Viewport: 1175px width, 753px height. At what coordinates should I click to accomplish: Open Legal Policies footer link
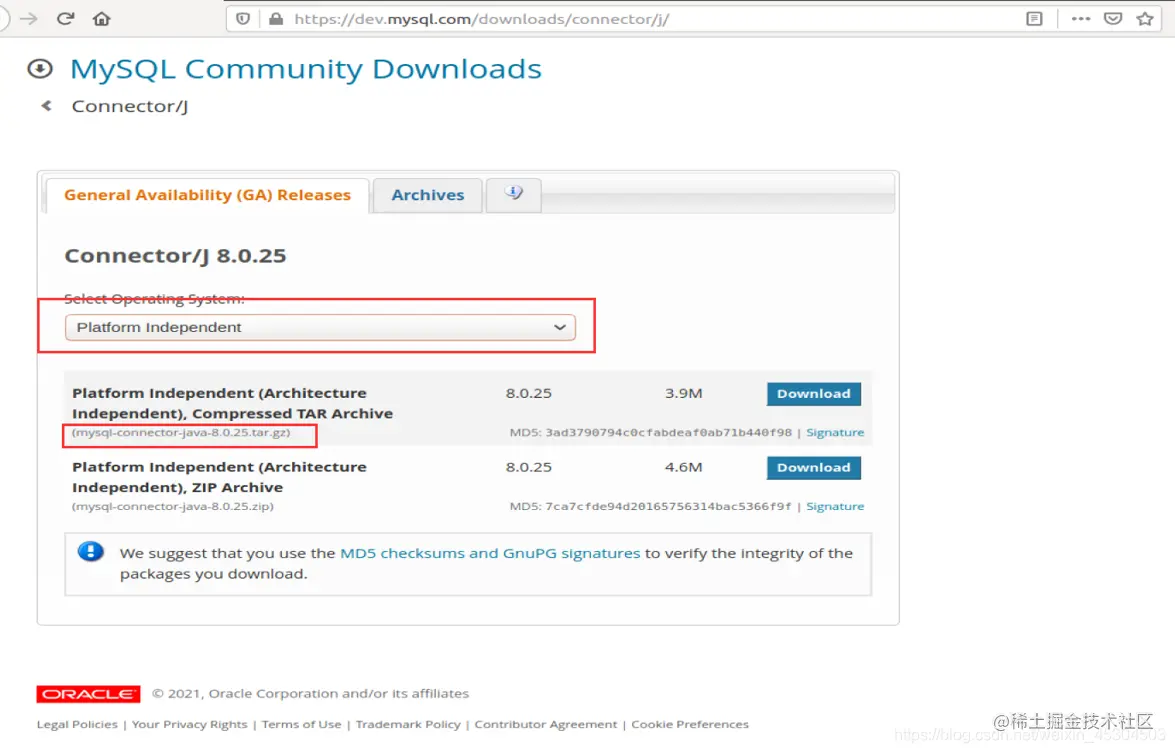click(77, 725)
